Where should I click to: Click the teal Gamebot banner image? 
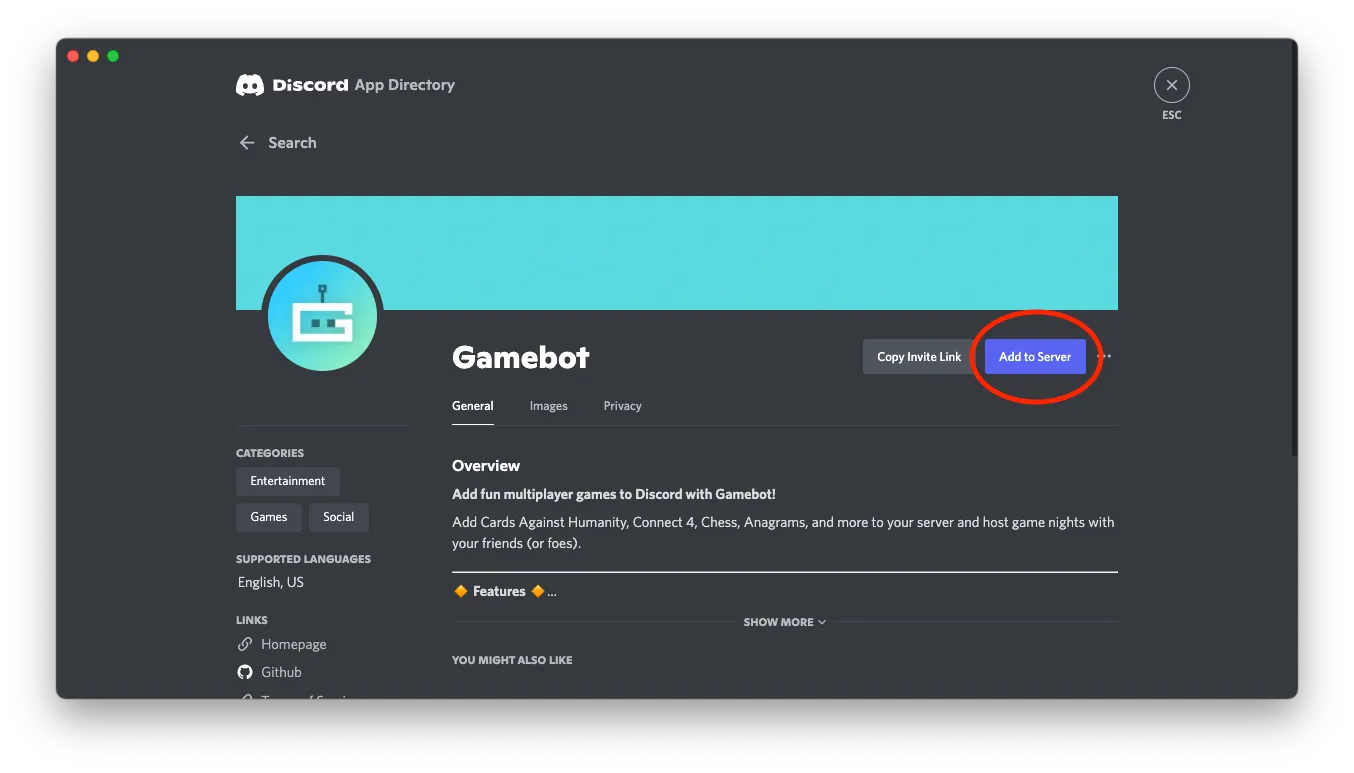tap(677, 253)
